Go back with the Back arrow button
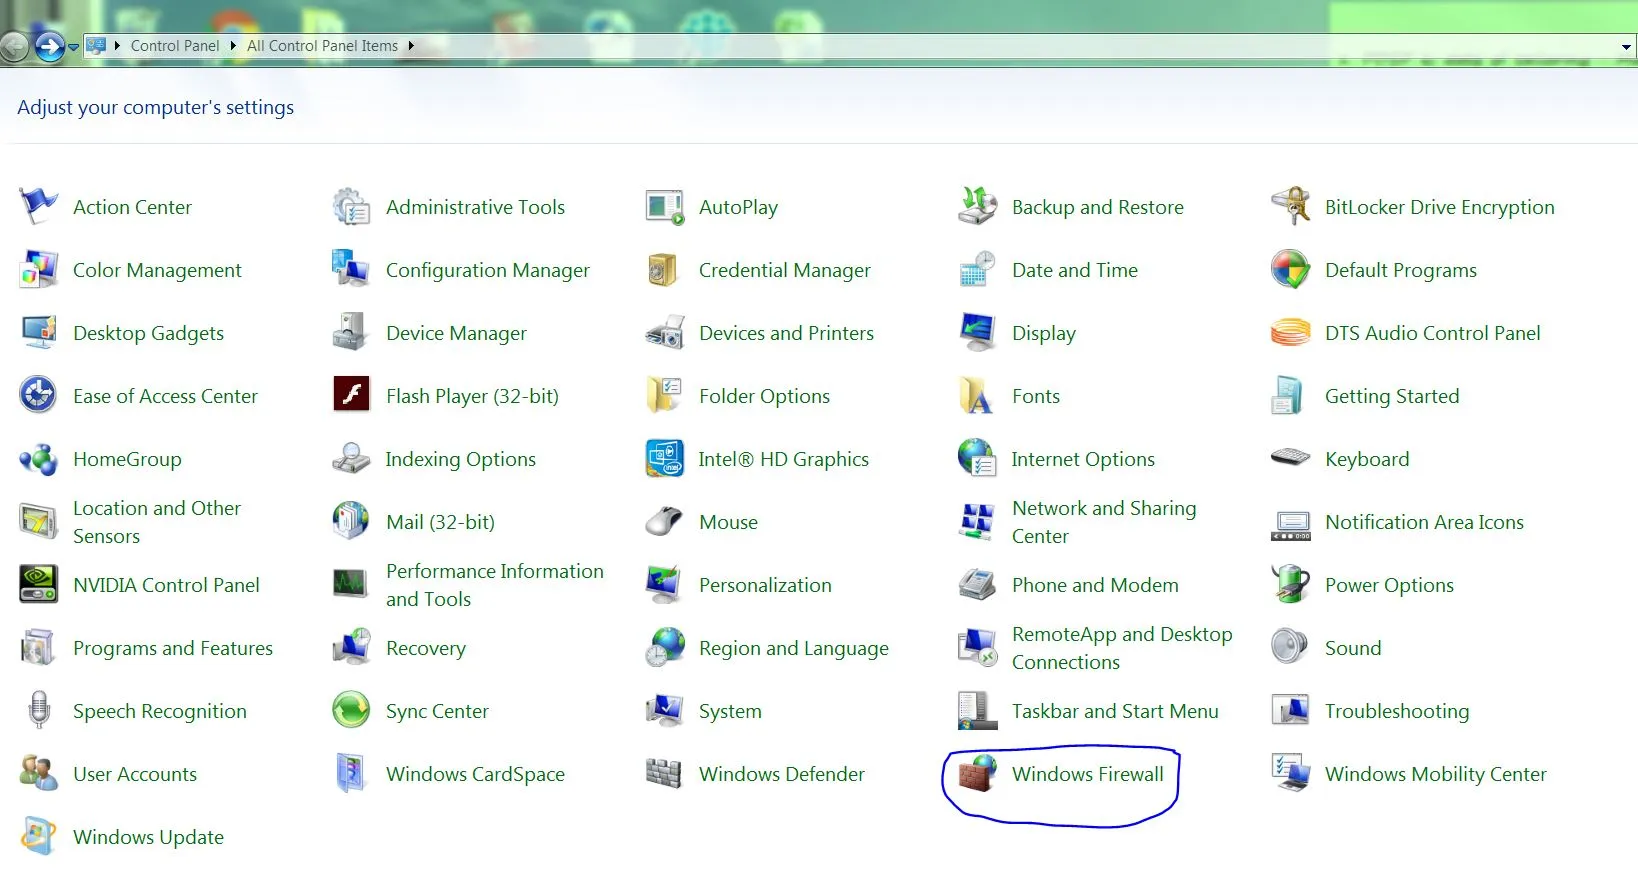This screenshot has height=877, width=1638. point(14,46)
